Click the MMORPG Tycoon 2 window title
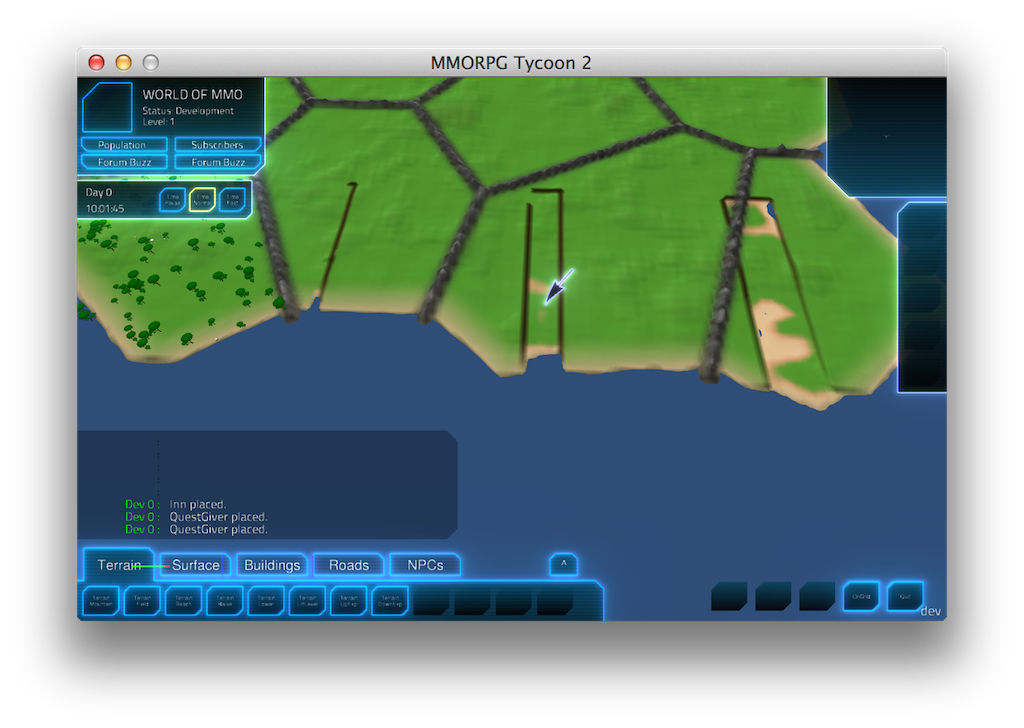The image size is (1024, 728). point(511,63)
